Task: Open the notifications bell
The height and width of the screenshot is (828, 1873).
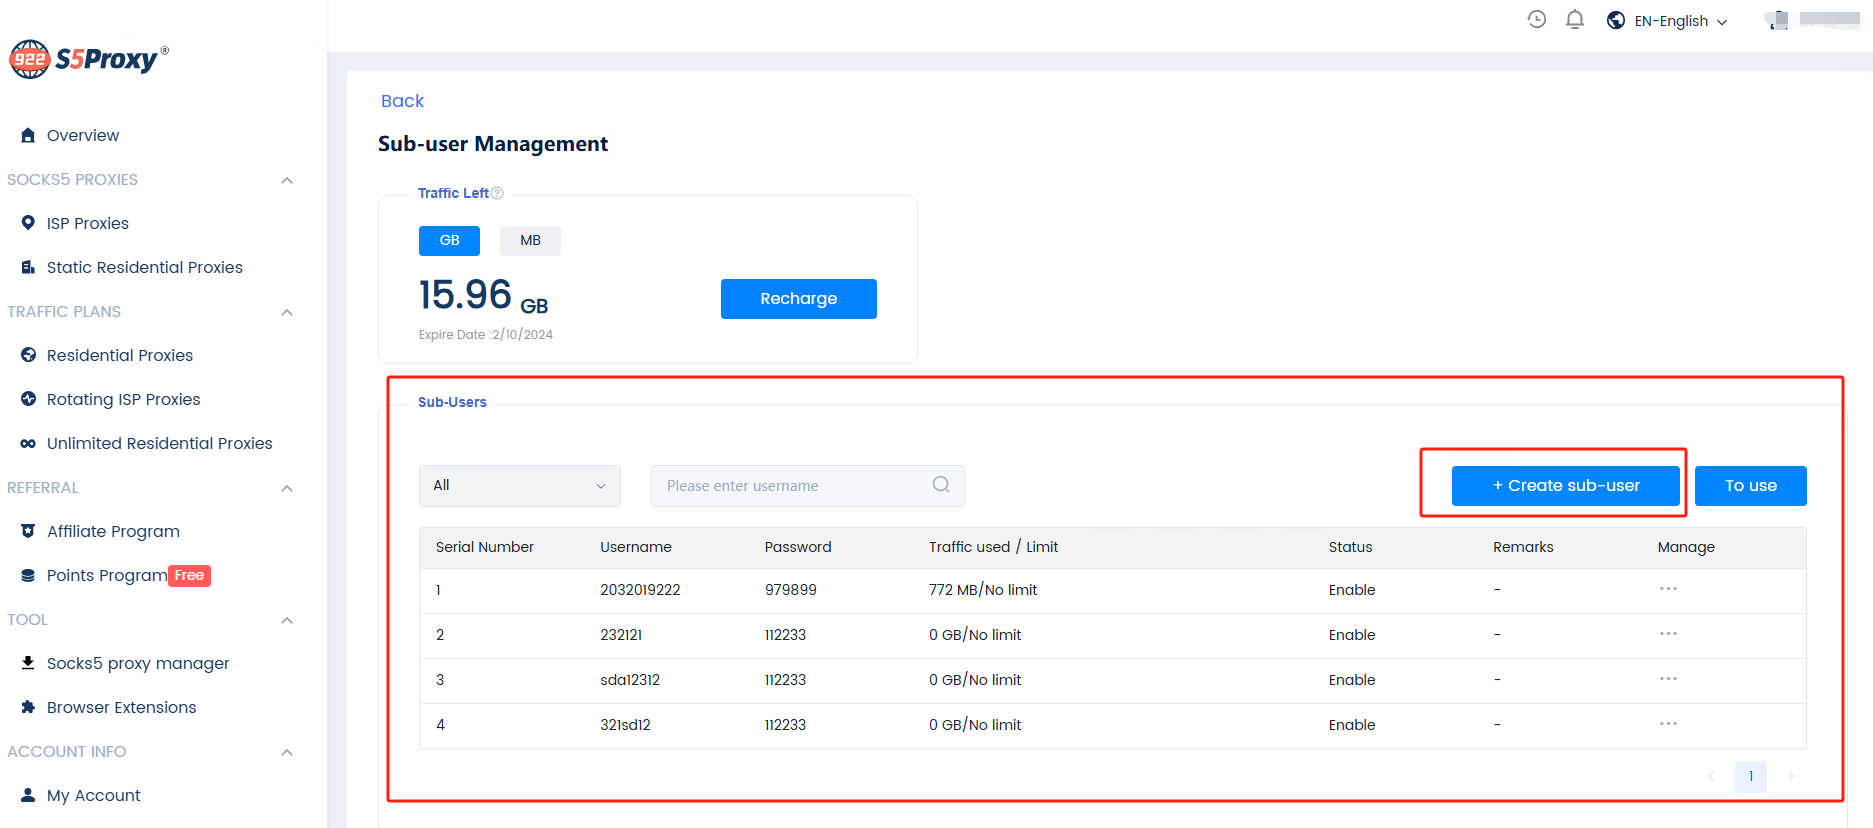Action: [1575, 19]
